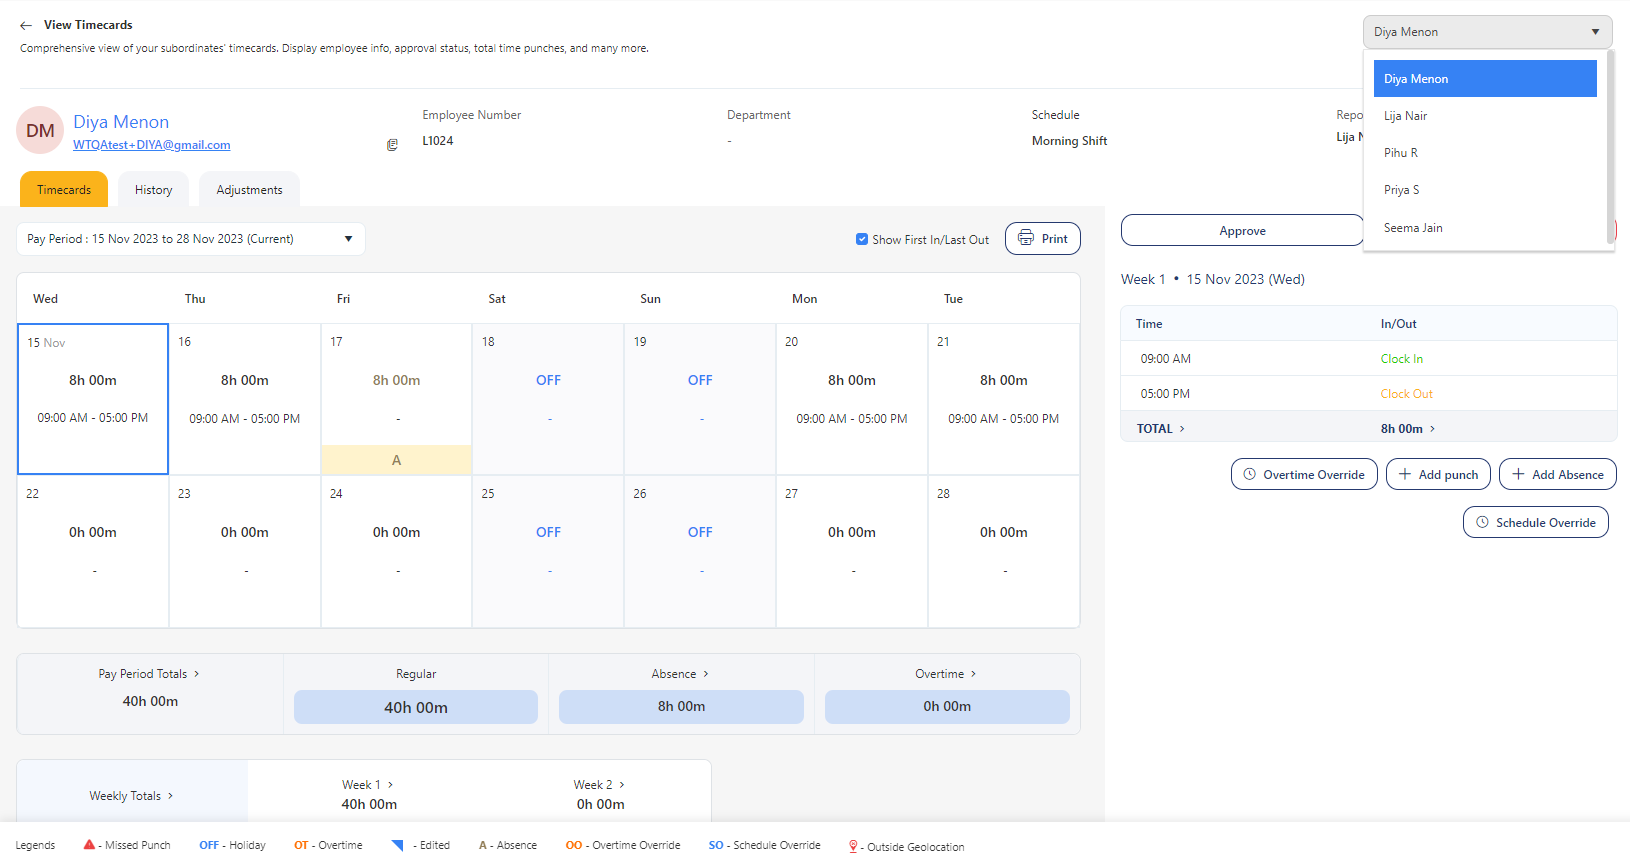Click the plus icon on Add Absence

[1518, 474]
